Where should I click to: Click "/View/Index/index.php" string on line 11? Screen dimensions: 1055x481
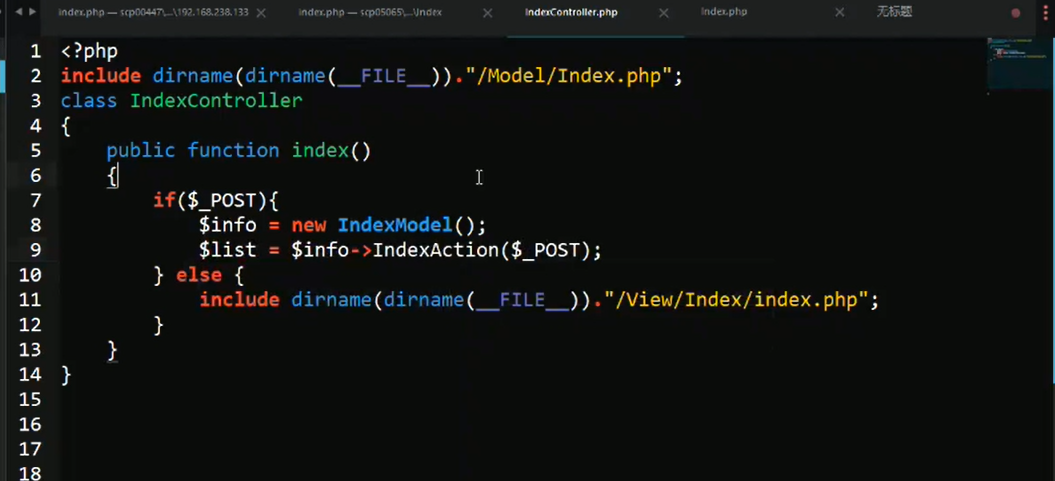pyautogui.click(x=735, y=300)
